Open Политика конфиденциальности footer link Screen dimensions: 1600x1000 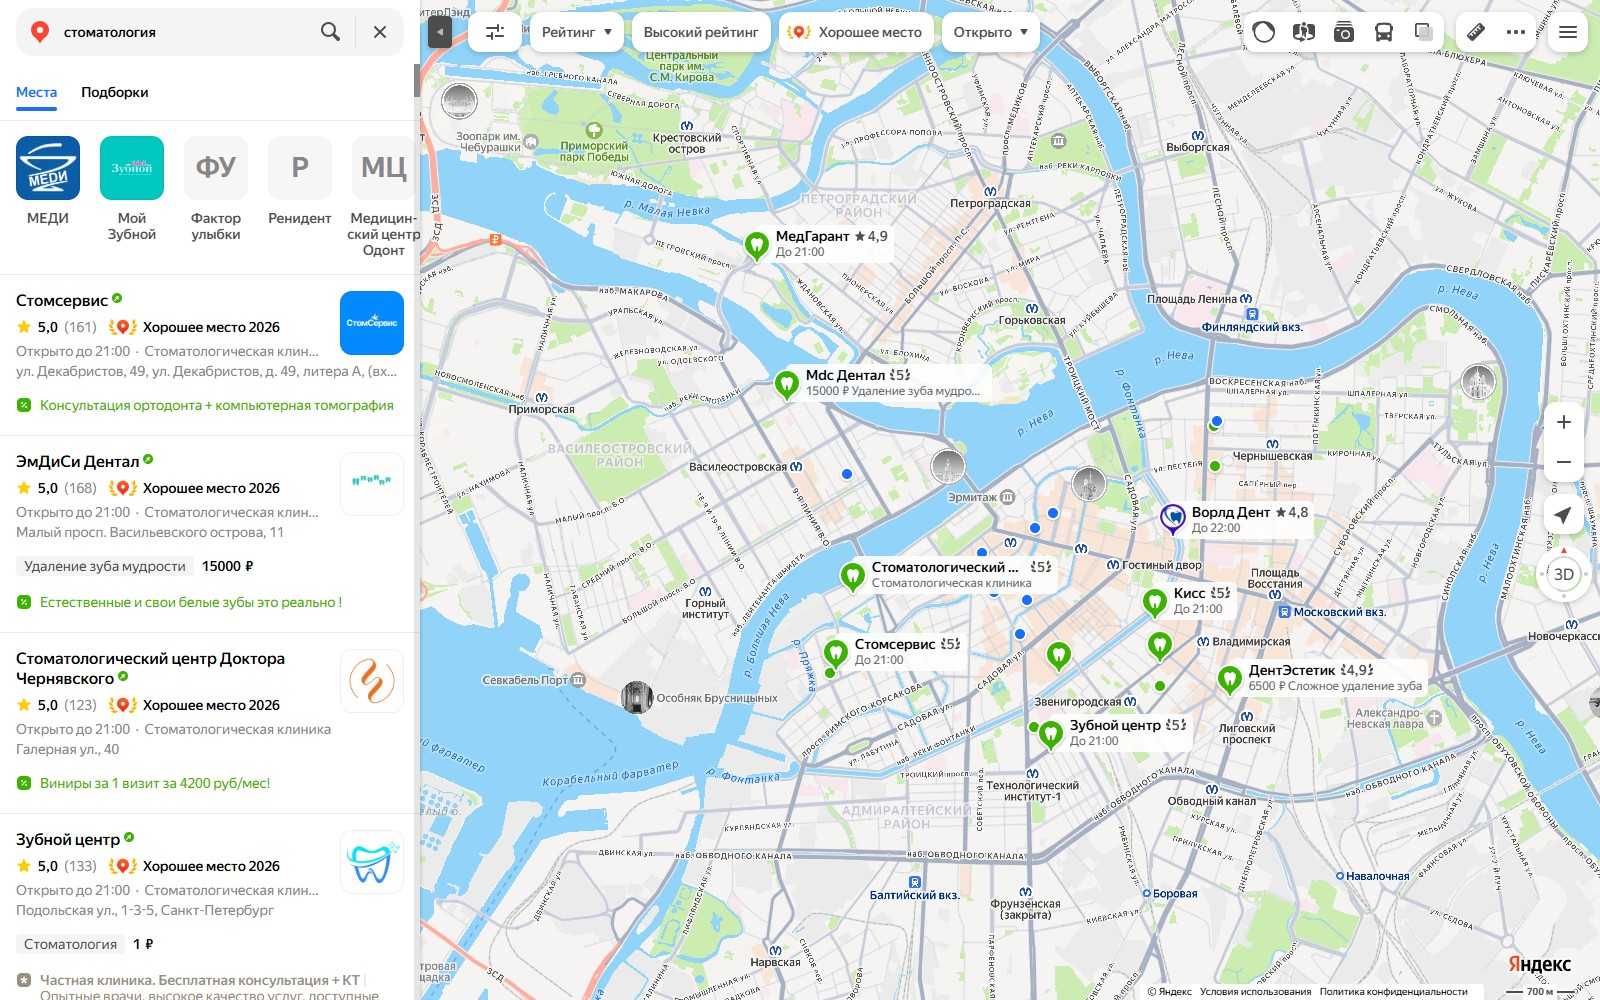pos(1393,992)
